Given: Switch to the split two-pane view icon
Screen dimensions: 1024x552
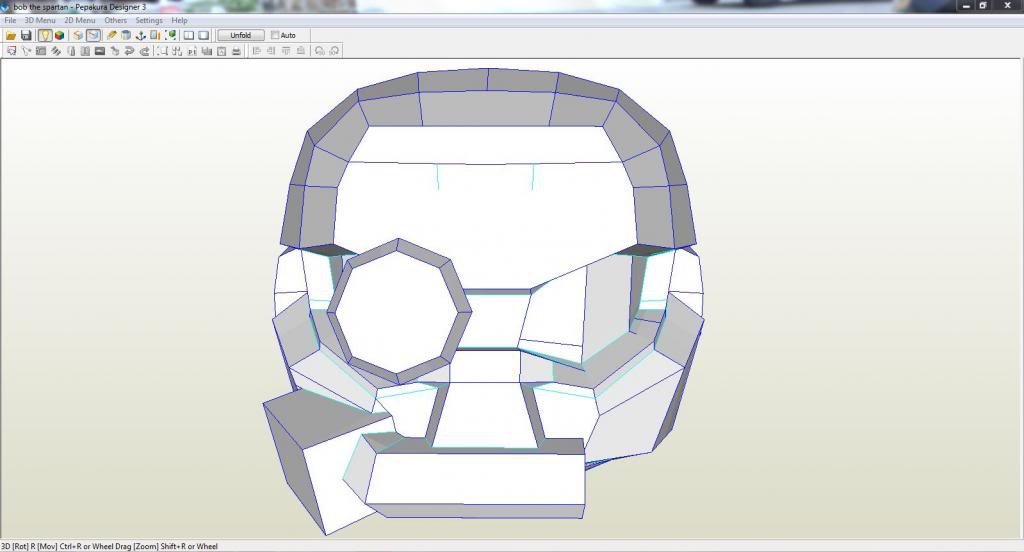Looking at the screenshot, I should coord(189,35).
